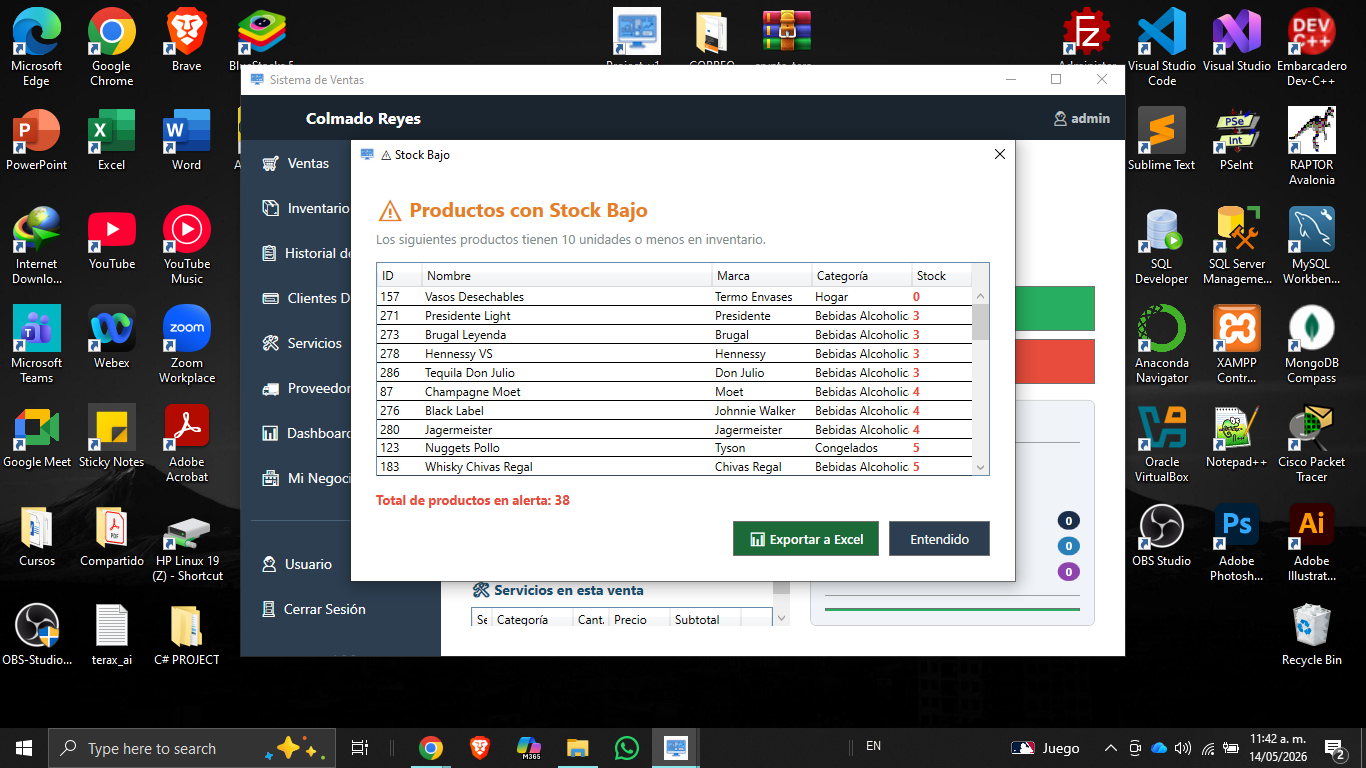Select the Recycle Bin icon
This screenshot has height=768, width=1366.
pyautogui.click(x=1312, y=634)
